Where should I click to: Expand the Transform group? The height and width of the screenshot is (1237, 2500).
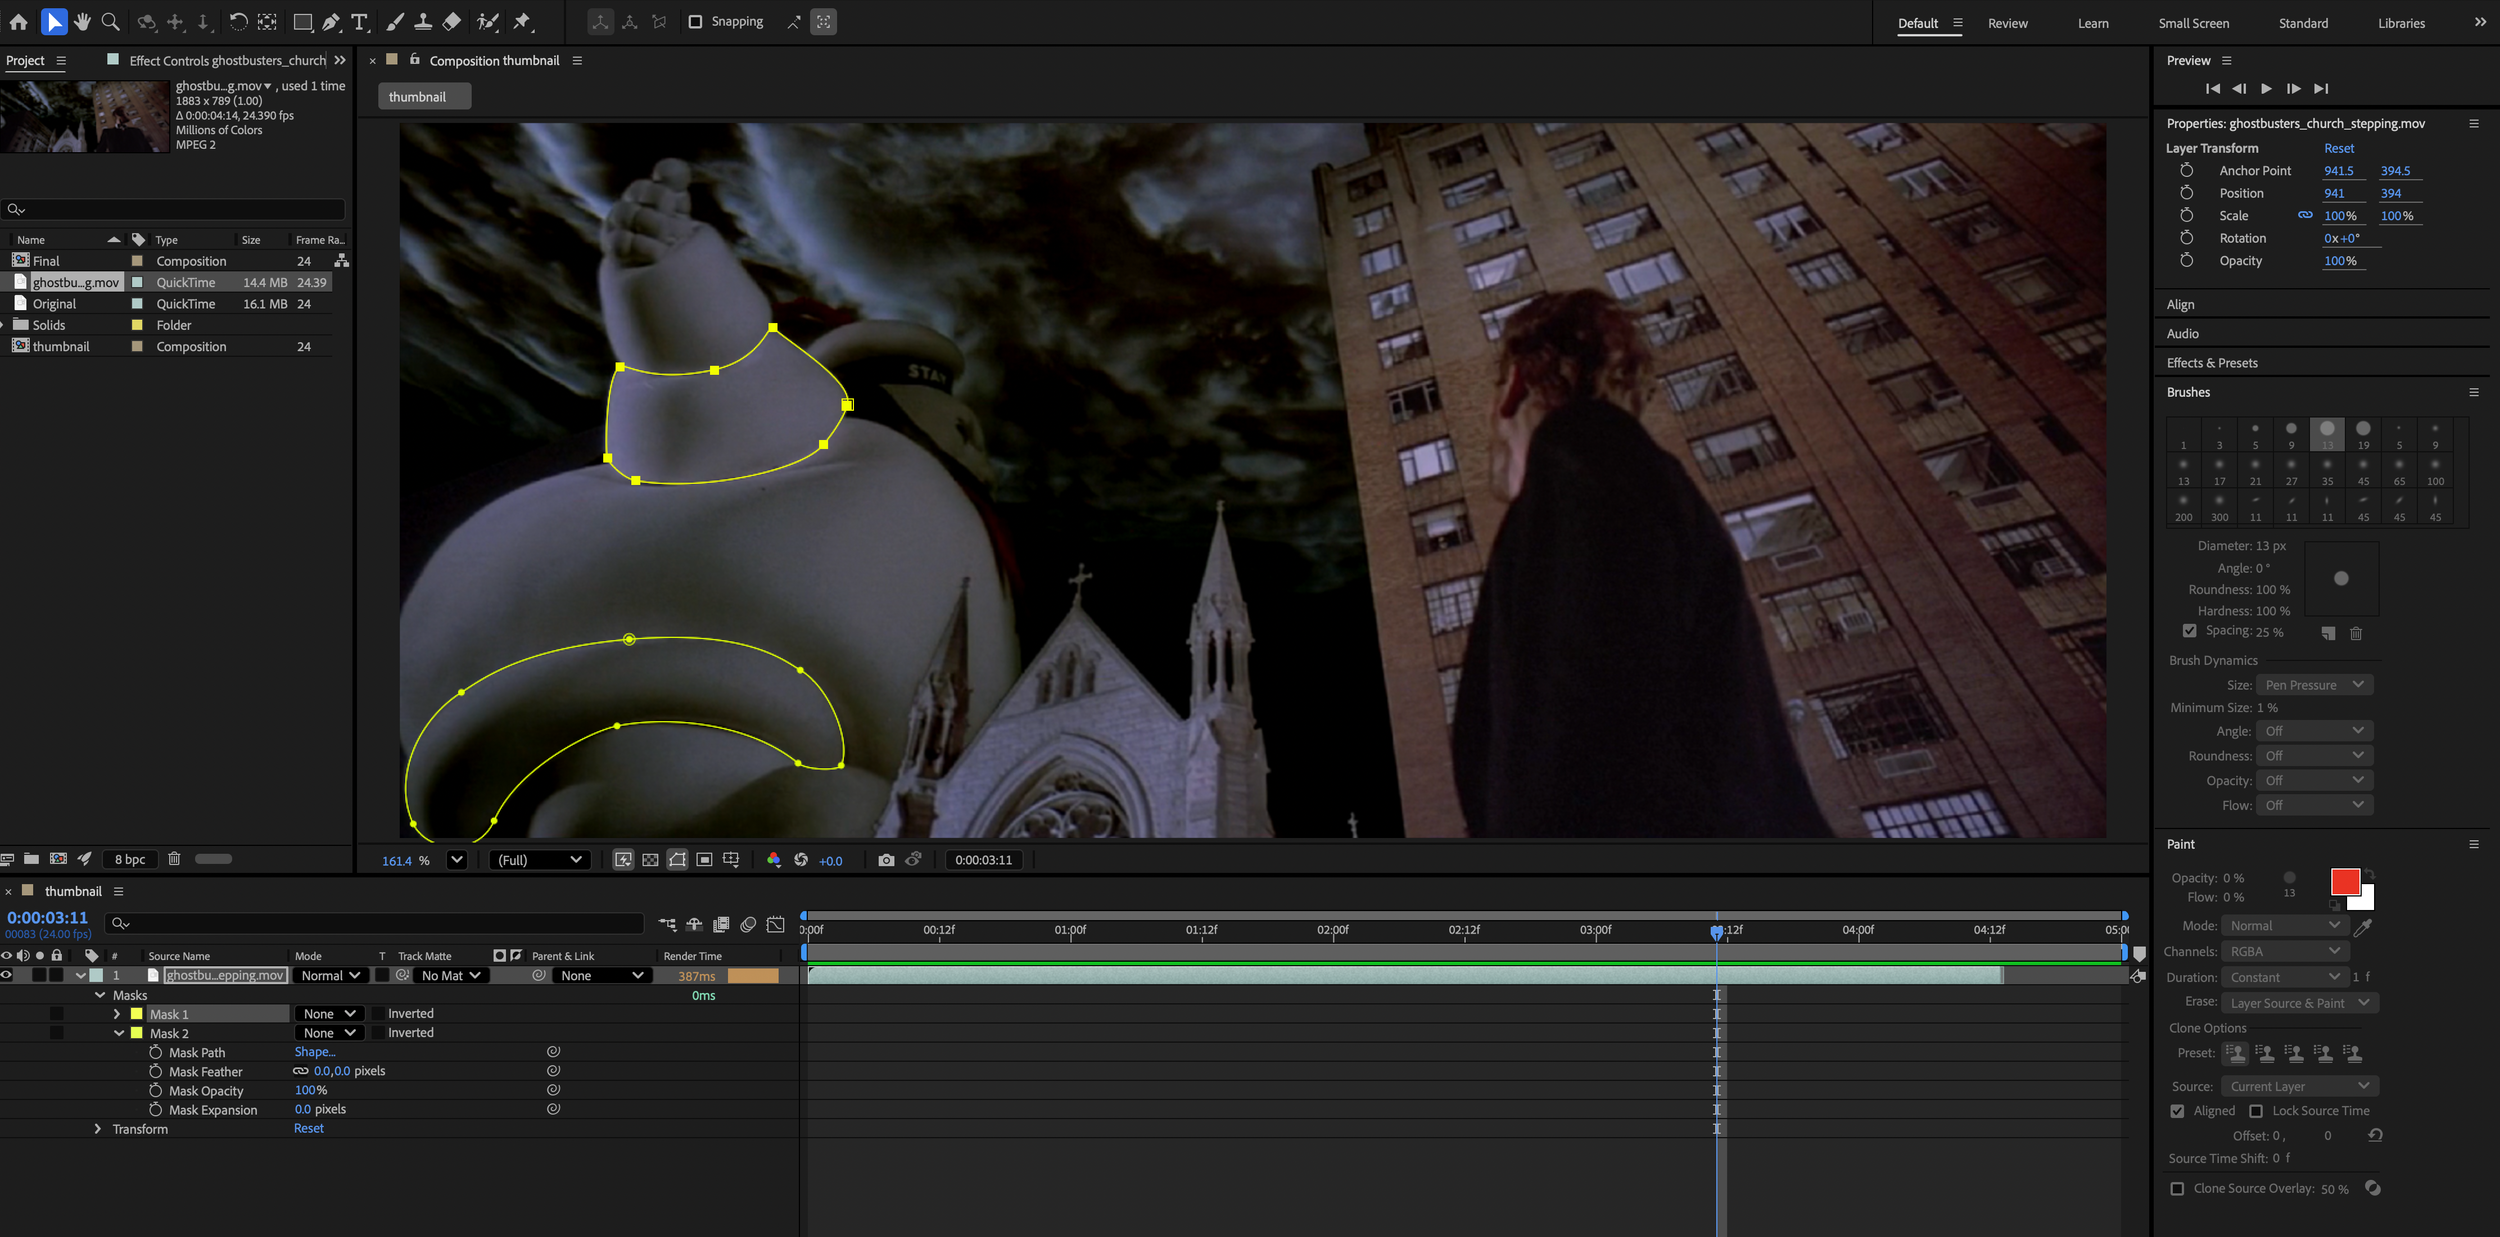coord(97,1129)
